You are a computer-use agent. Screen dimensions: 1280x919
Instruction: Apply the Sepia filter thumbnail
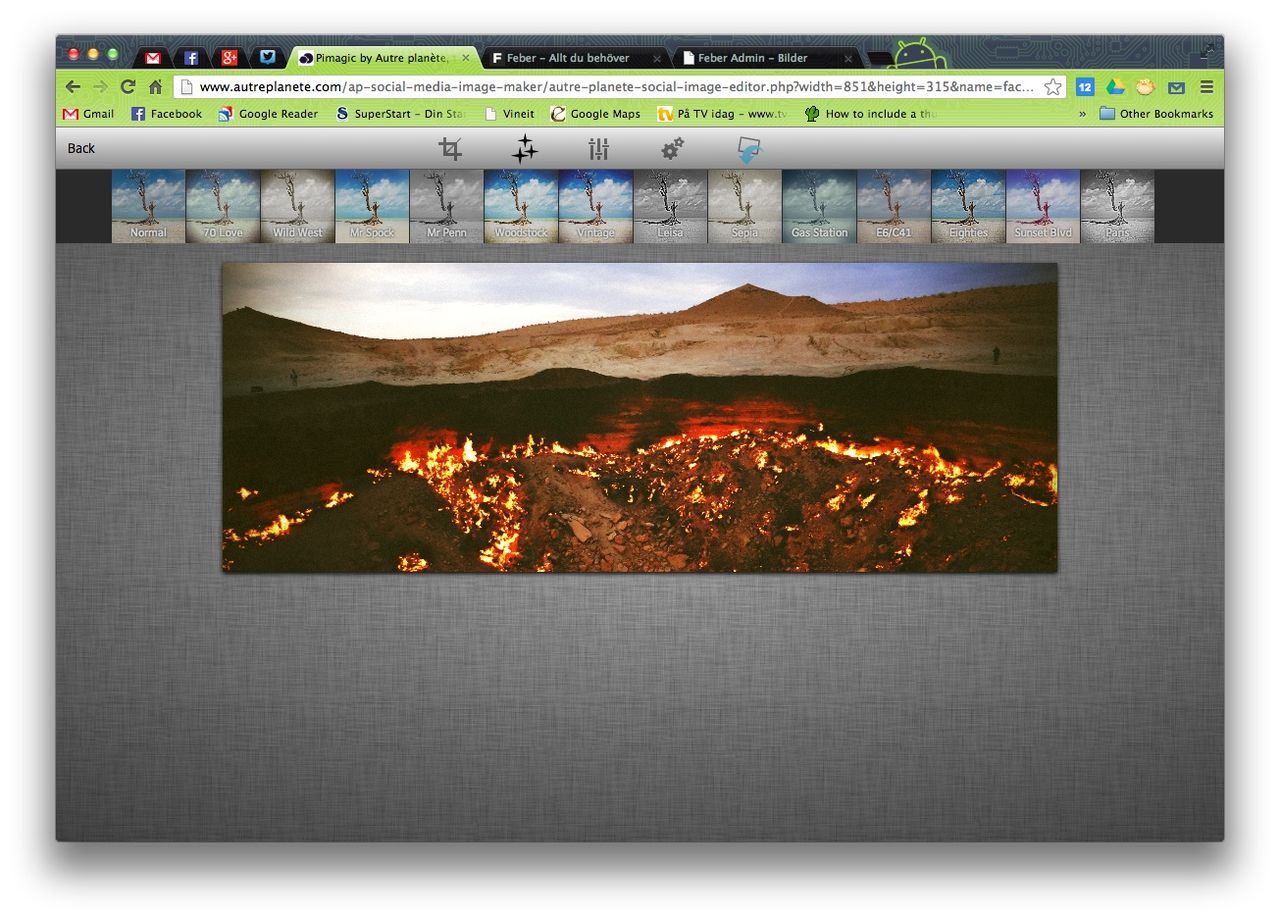click(x=744, y=206)
